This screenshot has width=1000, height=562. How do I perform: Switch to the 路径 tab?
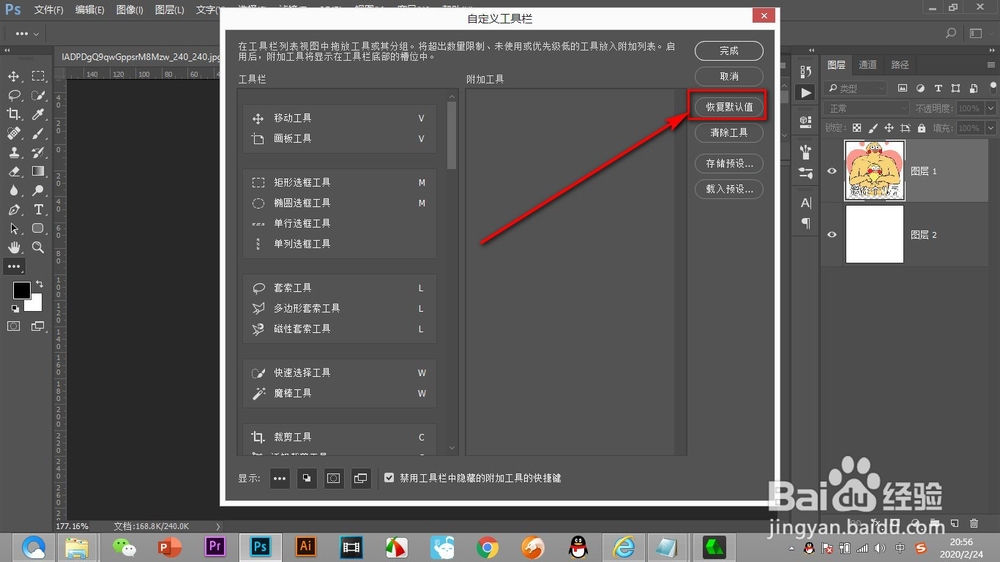tap(900, 64)
